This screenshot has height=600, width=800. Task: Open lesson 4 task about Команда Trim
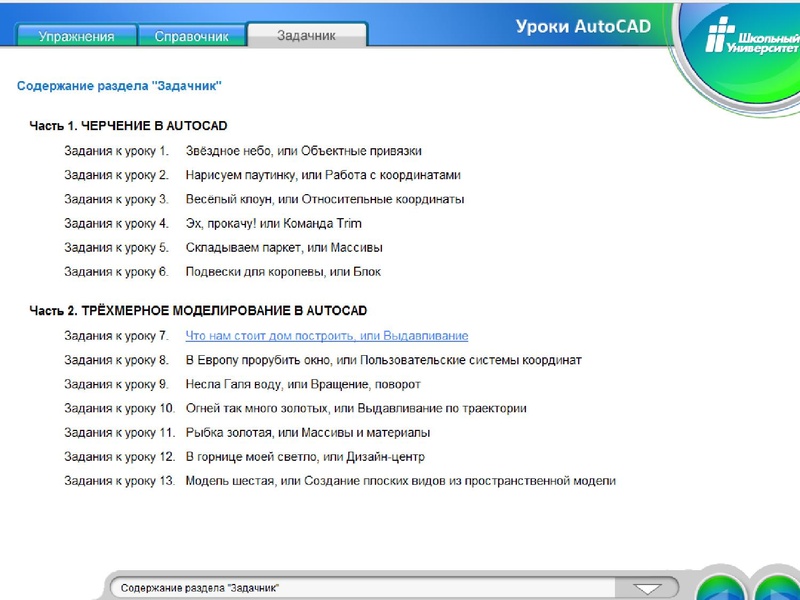coord(273,223)
